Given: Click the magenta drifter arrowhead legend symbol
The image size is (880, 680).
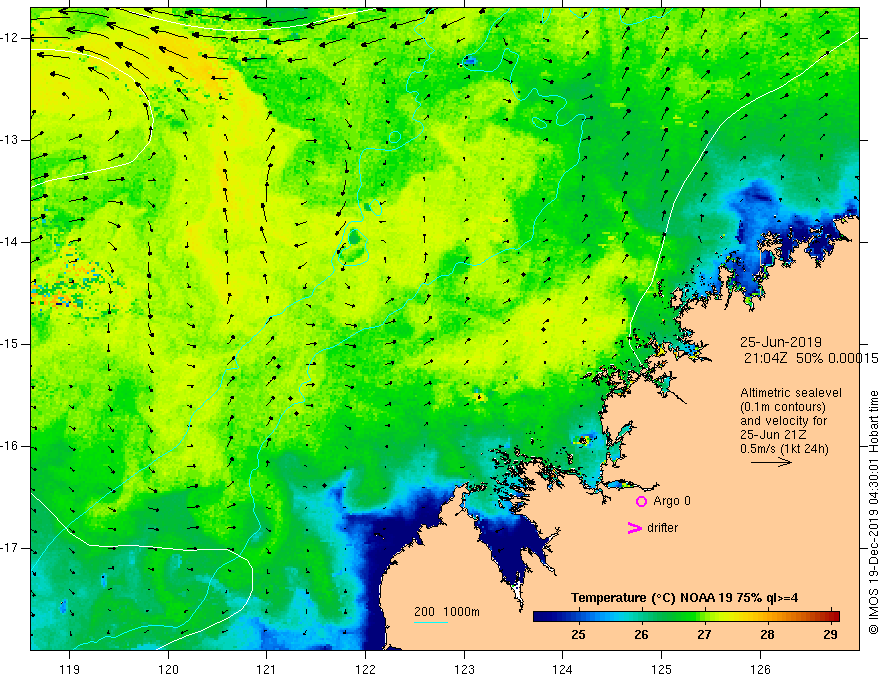Looking at the screenshot, I should pos(635,528).
